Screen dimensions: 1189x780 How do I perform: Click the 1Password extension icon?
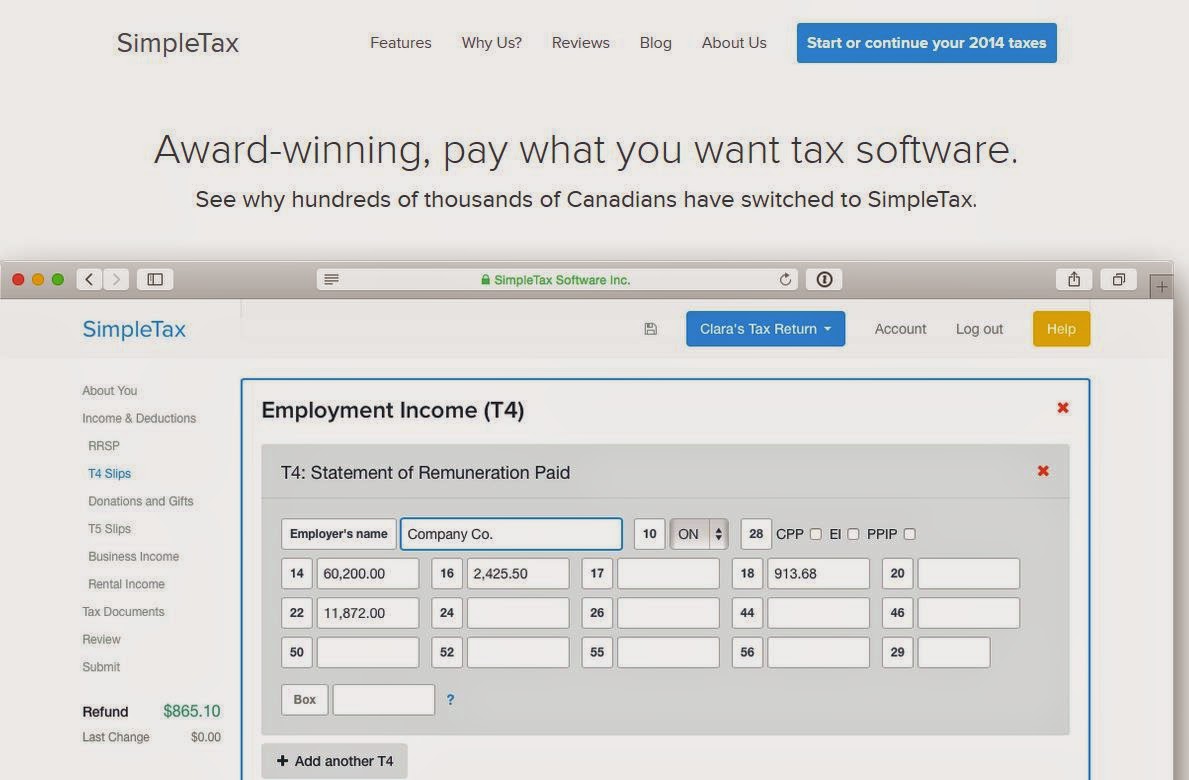coord(824,280)
